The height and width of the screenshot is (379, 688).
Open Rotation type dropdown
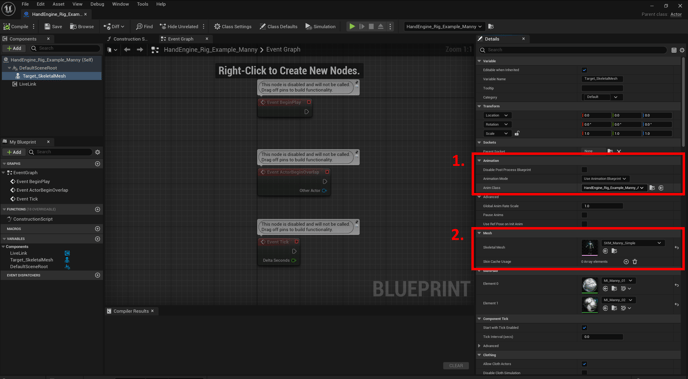(497, 124)
